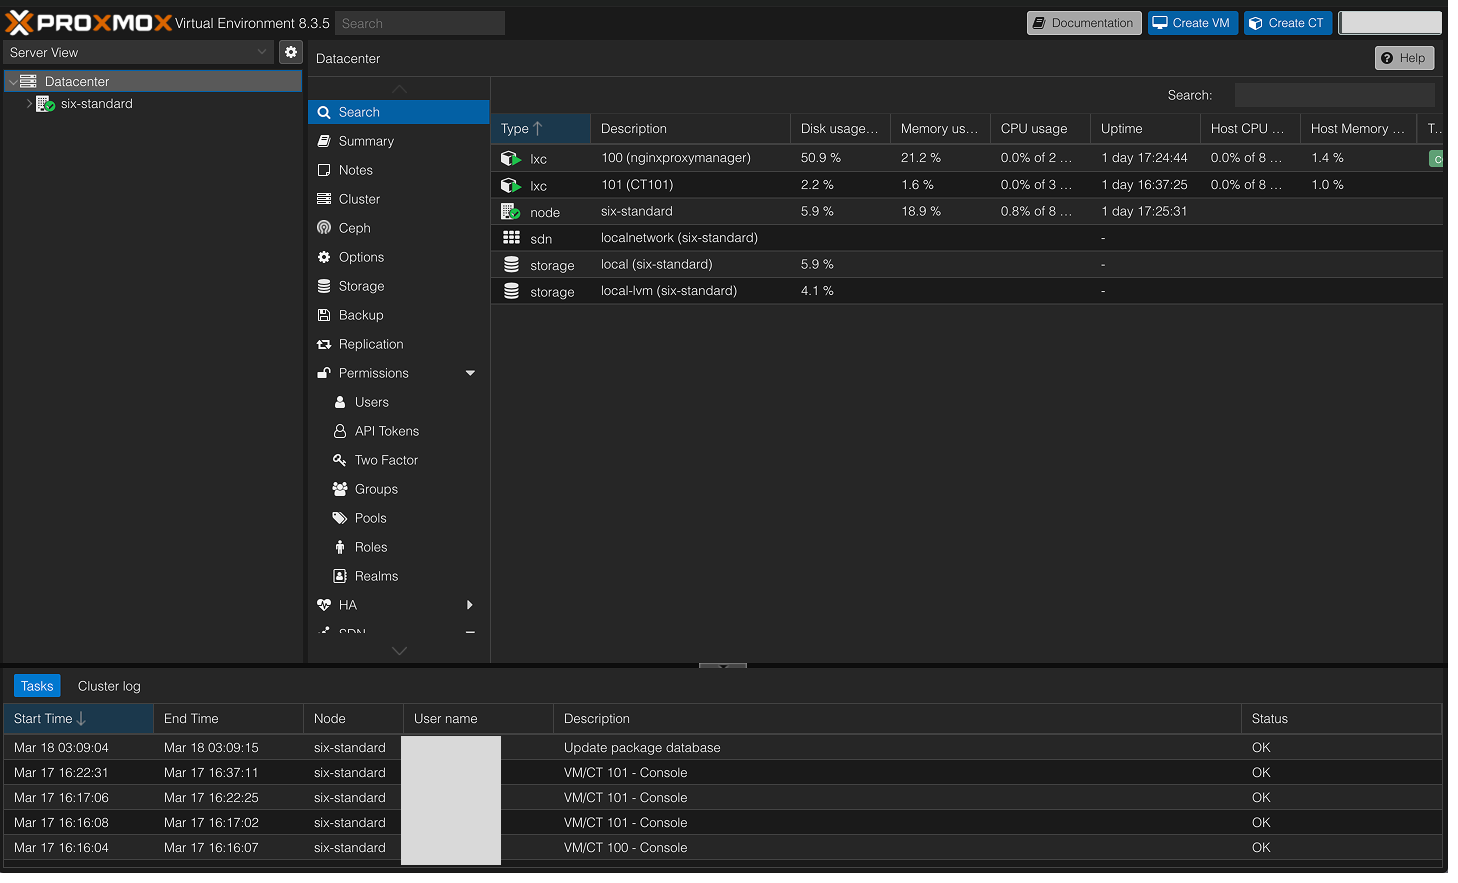Click the Replication arrows icon
The image size is (1458, 883).
(324, 344)
